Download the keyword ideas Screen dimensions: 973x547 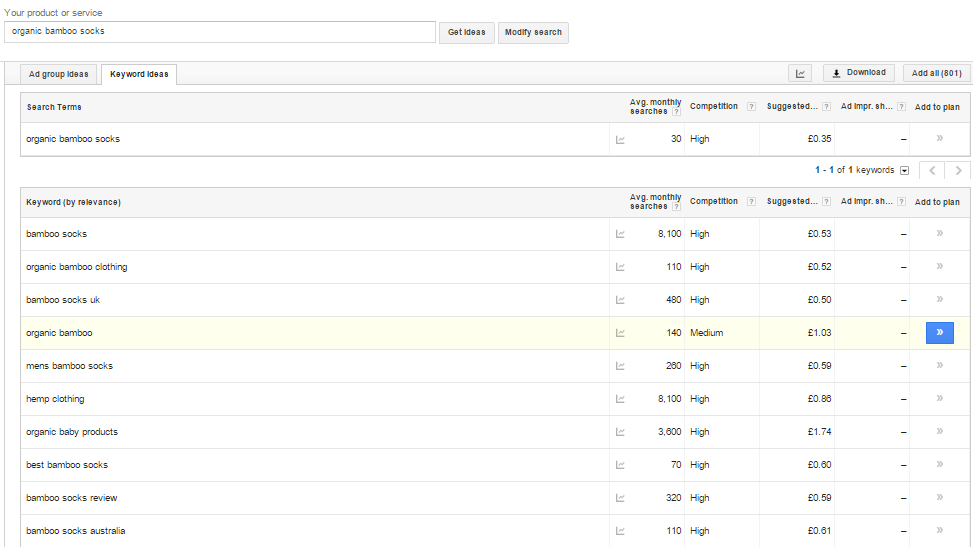click(858, 73)
